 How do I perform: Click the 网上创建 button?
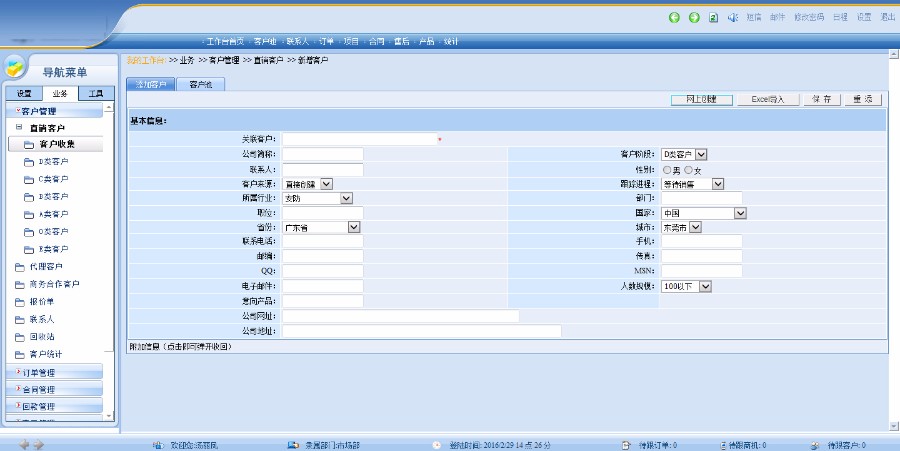coord(701,99)
